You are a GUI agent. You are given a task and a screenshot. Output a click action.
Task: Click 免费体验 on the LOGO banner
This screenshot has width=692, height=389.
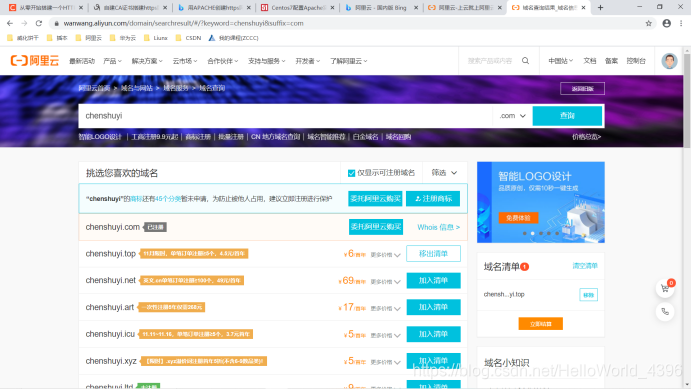tap(518, 218)
